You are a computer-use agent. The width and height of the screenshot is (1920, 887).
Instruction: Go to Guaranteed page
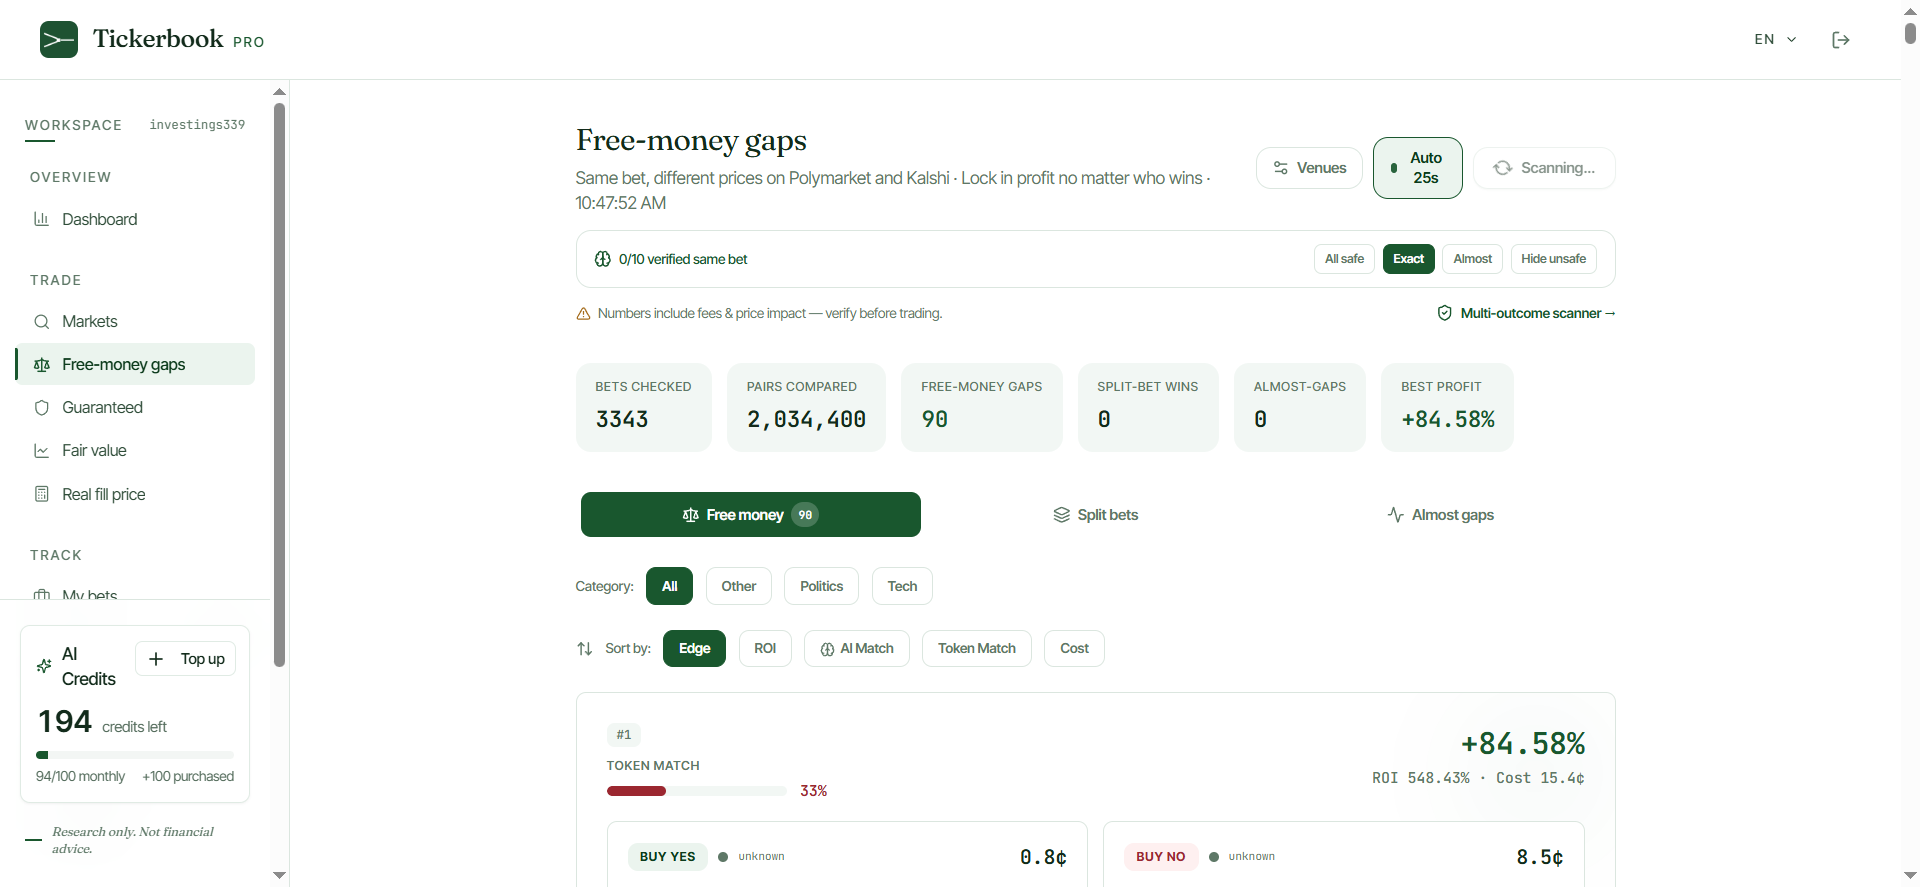coord(135,408)
